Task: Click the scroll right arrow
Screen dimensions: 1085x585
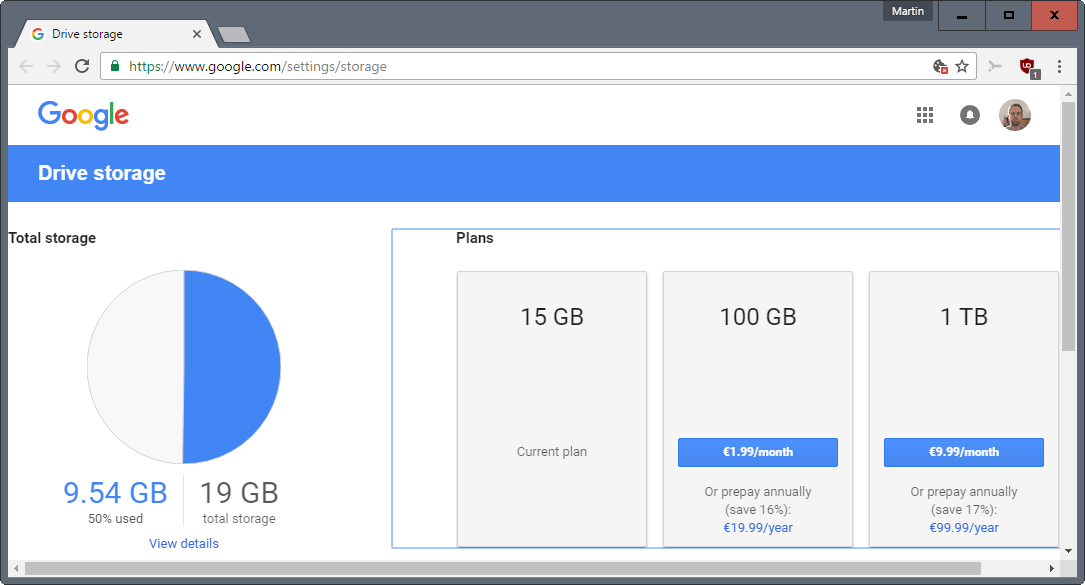Action: pyautogui.click(x=1051, y=568)
